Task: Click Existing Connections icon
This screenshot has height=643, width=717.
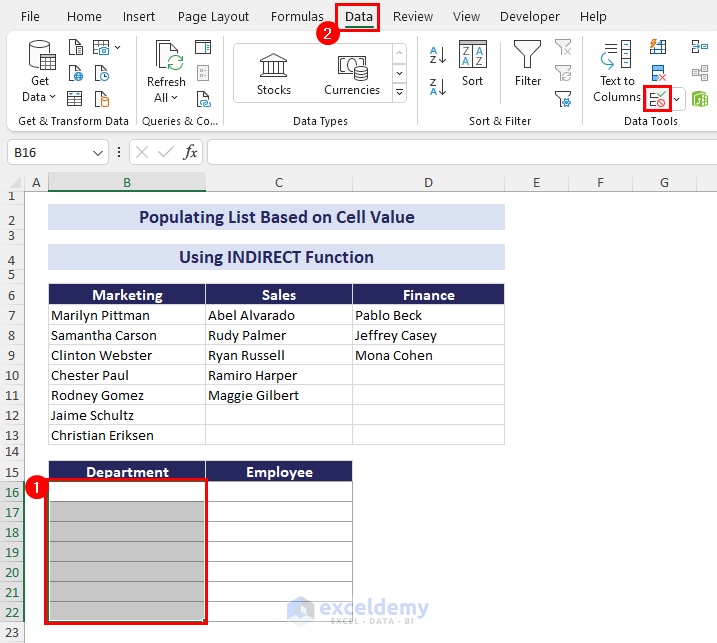Action: coord(102,98)
